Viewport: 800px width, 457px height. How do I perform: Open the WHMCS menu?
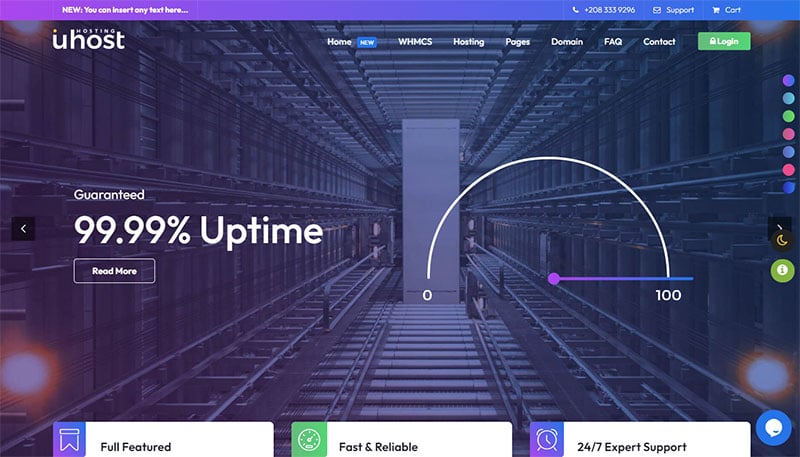[415, 42]
